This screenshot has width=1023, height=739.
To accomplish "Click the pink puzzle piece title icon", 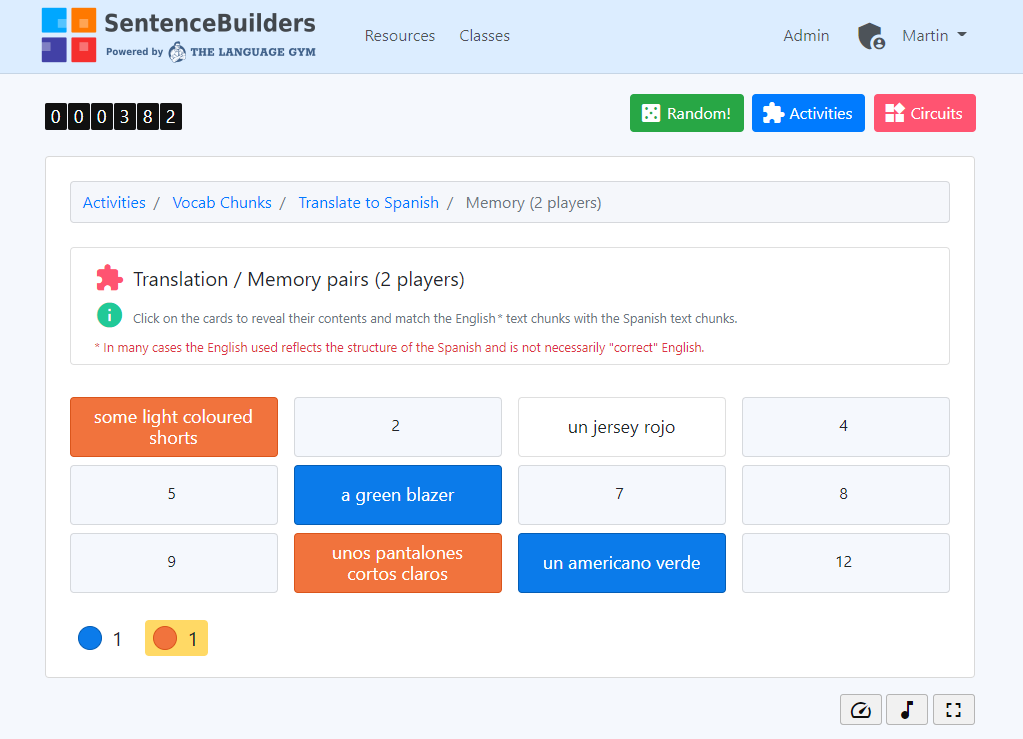I will click(109, 279).
